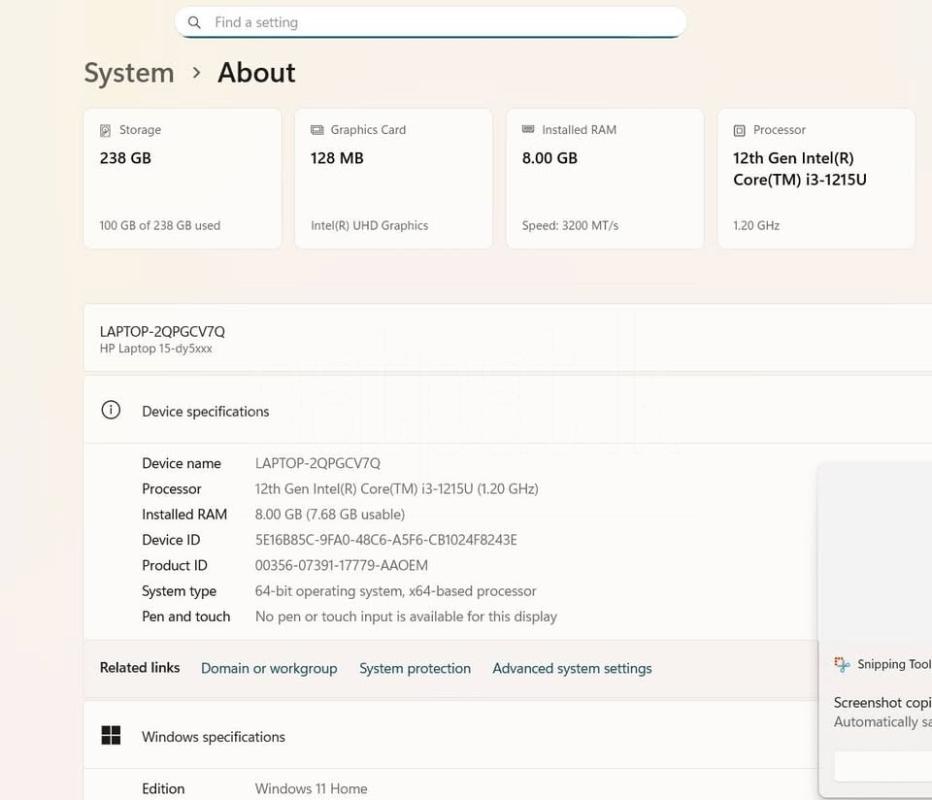Click the Graphics Card icon
Viewport: 932px width, 800px height.
click(x=317, y=130)
